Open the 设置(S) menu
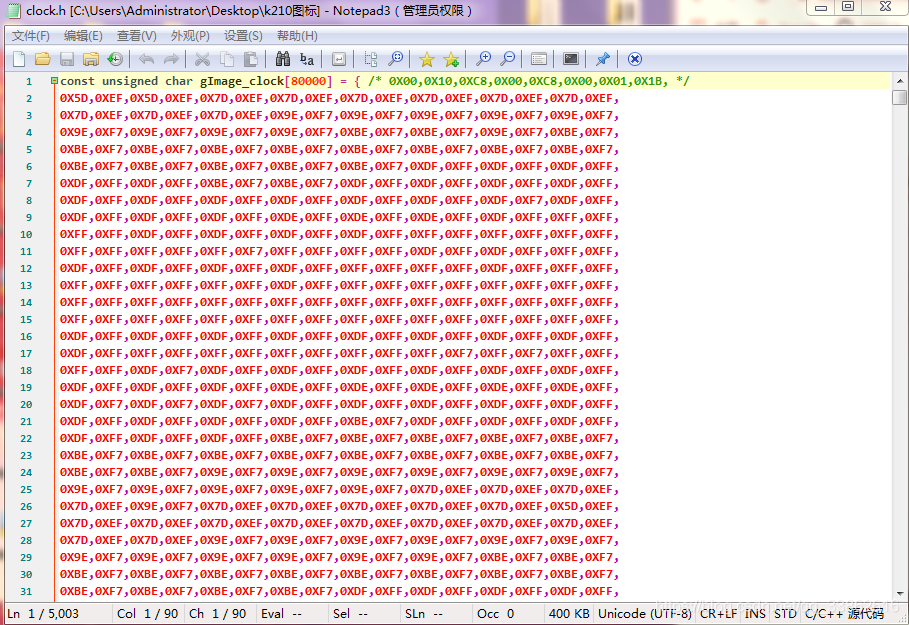This screenshot has width=909, height=625. point(243,36)
